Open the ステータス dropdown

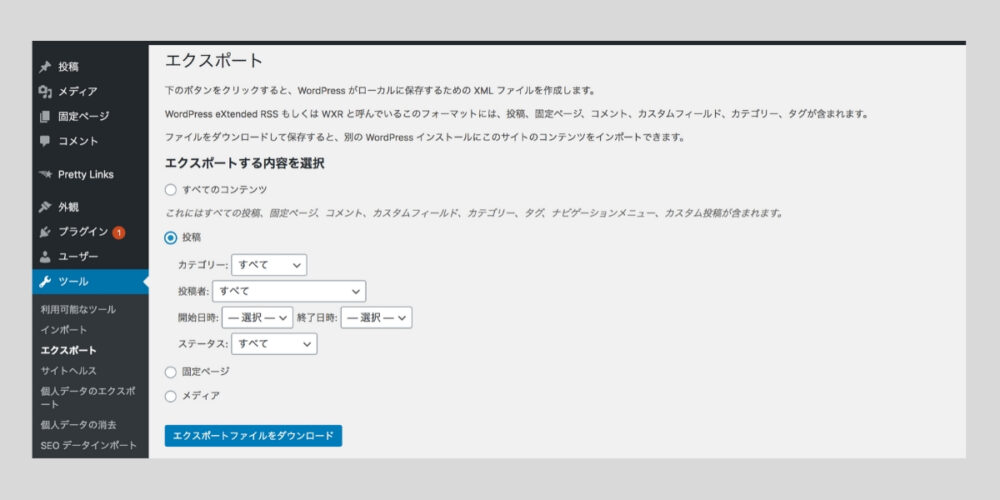[x=274, y=344]
